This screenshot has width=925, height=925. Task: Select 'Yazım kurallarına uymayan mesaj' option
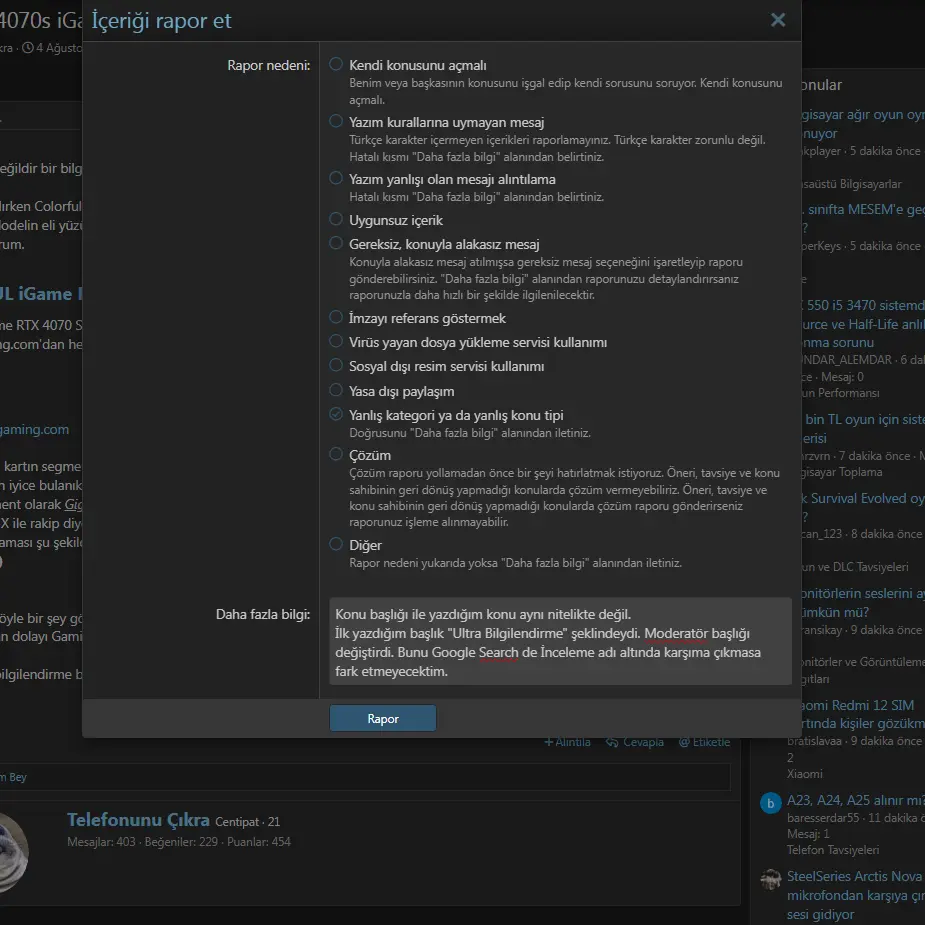tap(336, 122)
